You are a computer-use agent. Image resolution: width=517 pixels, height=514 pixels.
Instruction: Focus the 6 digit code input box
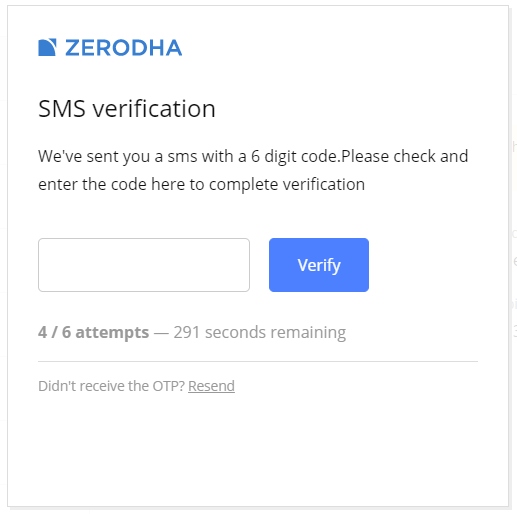coord(144,265)
